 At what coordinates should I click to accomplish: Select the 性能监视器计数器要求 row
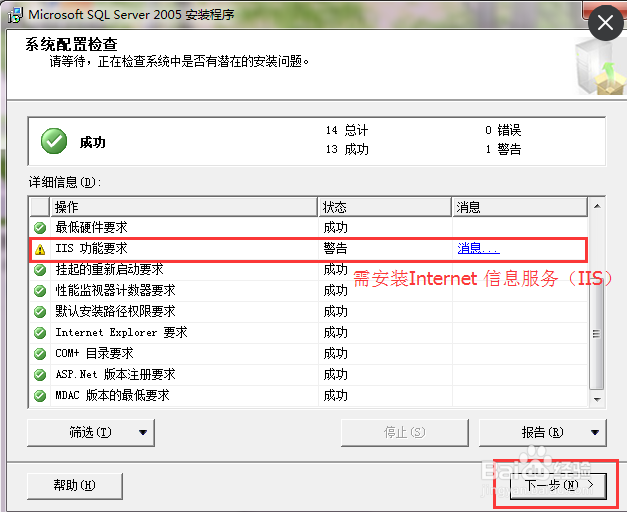coord(309,291)
